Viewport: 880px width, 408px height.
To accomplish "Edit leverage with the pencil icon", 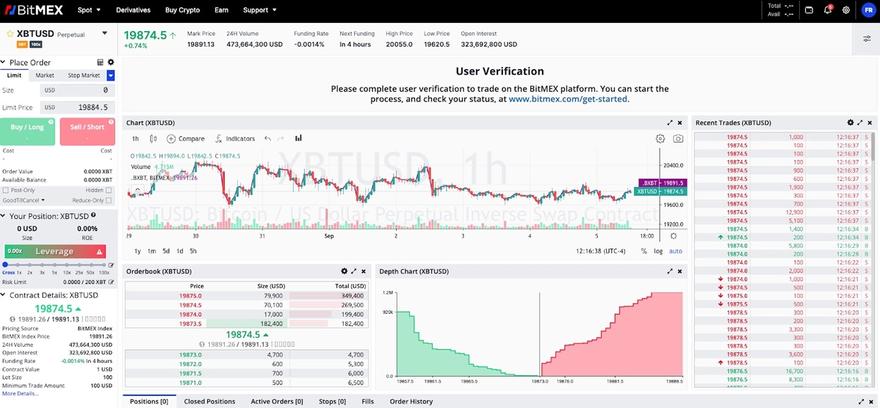I will 111,265.
